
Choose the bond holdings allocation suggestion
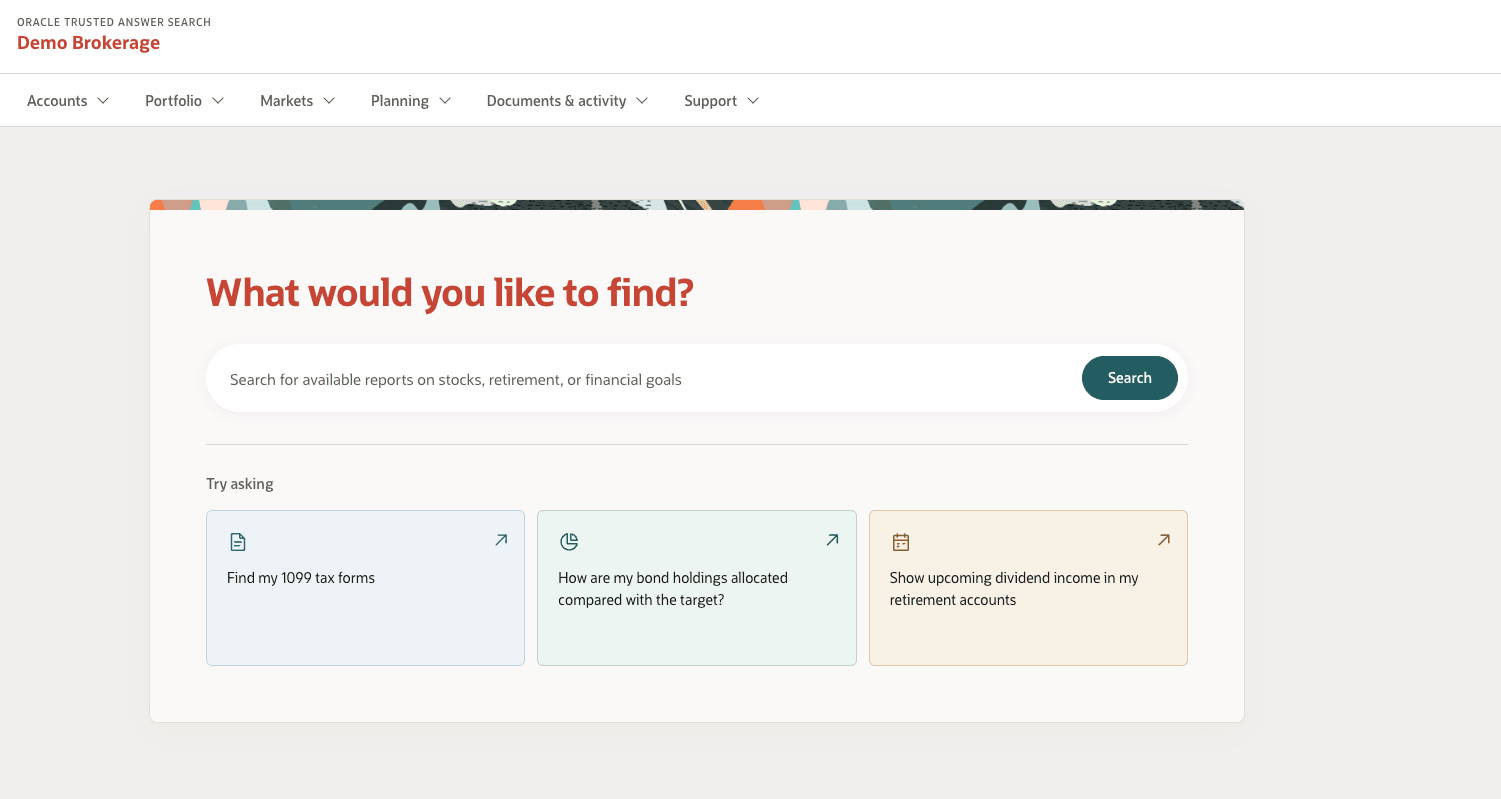pyautogui.click(x=697, y=588)
